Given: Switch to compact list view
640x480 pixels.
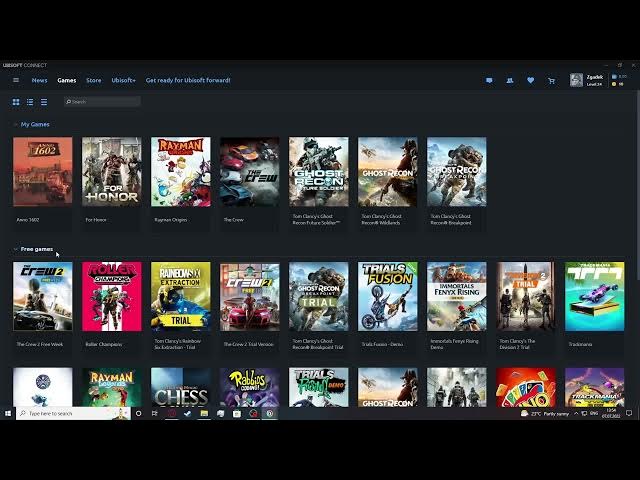Looking at the screenshot, I should coord(43,102).
